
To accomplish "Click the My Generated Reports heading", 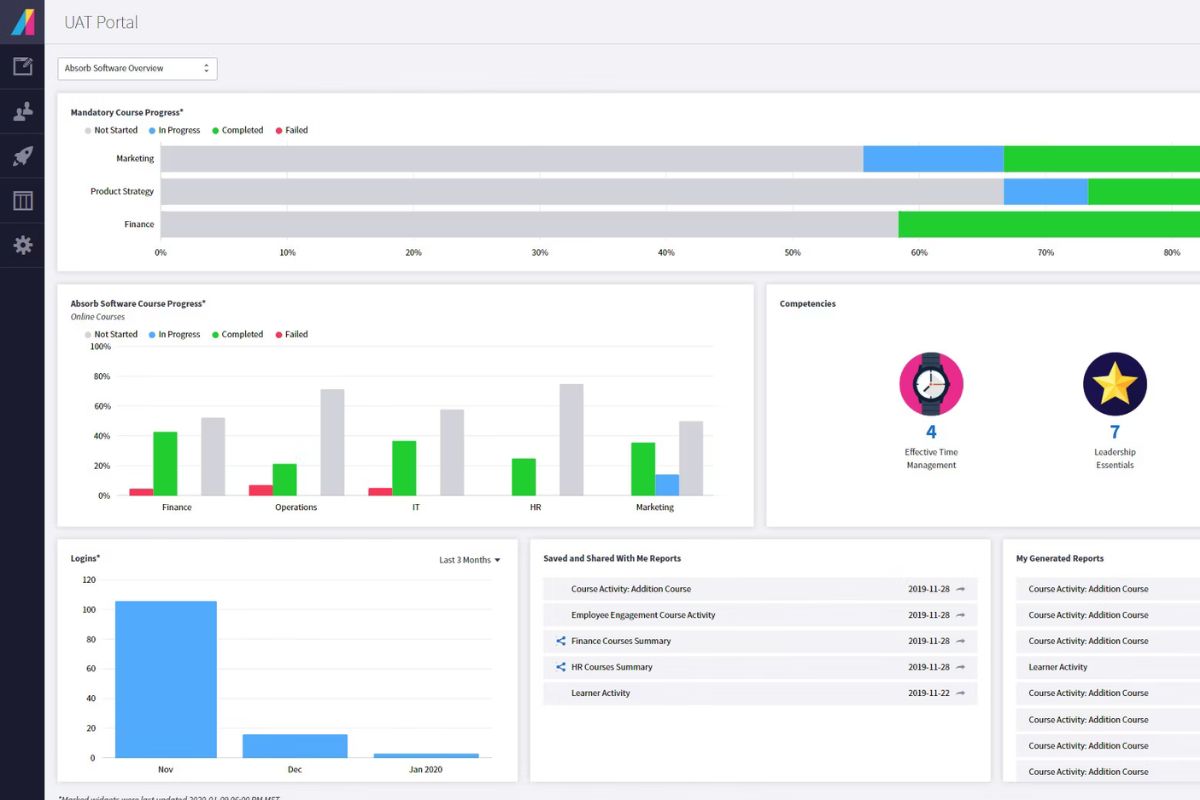I will [1060, 559].
